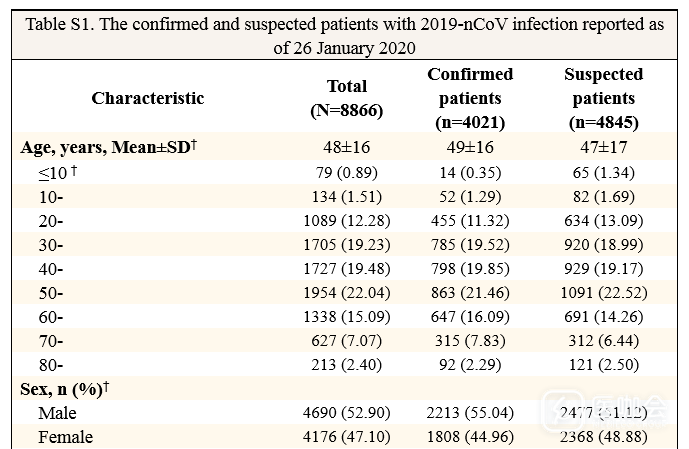Screen dimensions: 689x449
Task: Click the 80- age group row label
Action: tap(50, 364)
